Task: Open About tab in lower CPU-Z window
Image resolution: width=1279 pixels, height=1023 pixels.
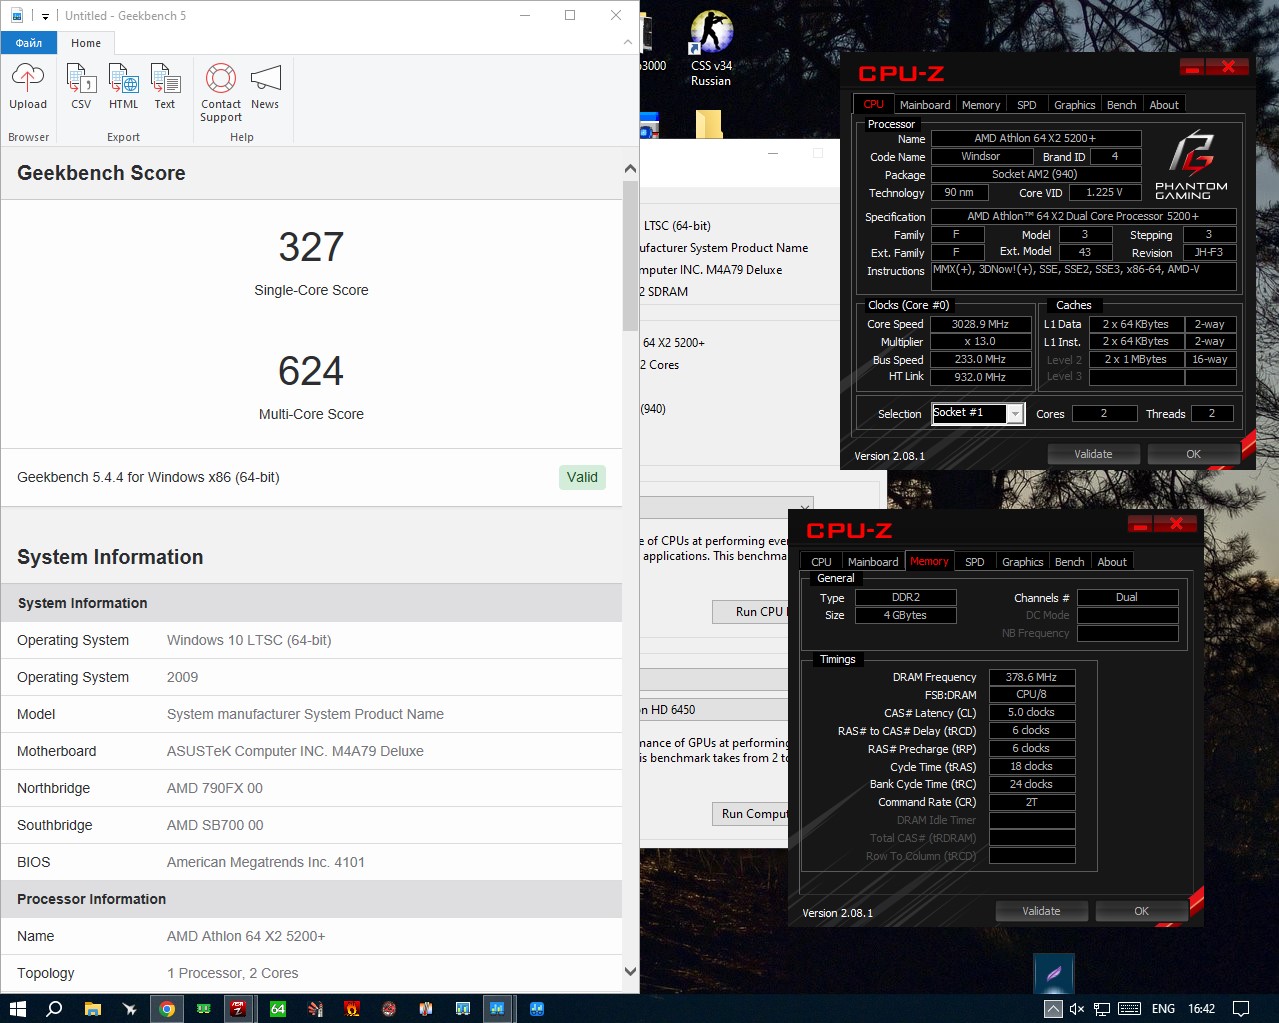Action: [1112, 562]
